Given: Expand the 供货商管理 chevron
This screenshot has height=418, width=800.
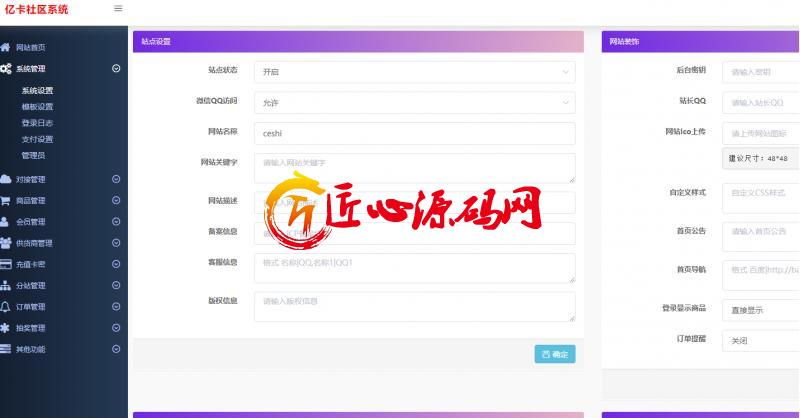Looking at the screenshot, I should click(116, 243).
